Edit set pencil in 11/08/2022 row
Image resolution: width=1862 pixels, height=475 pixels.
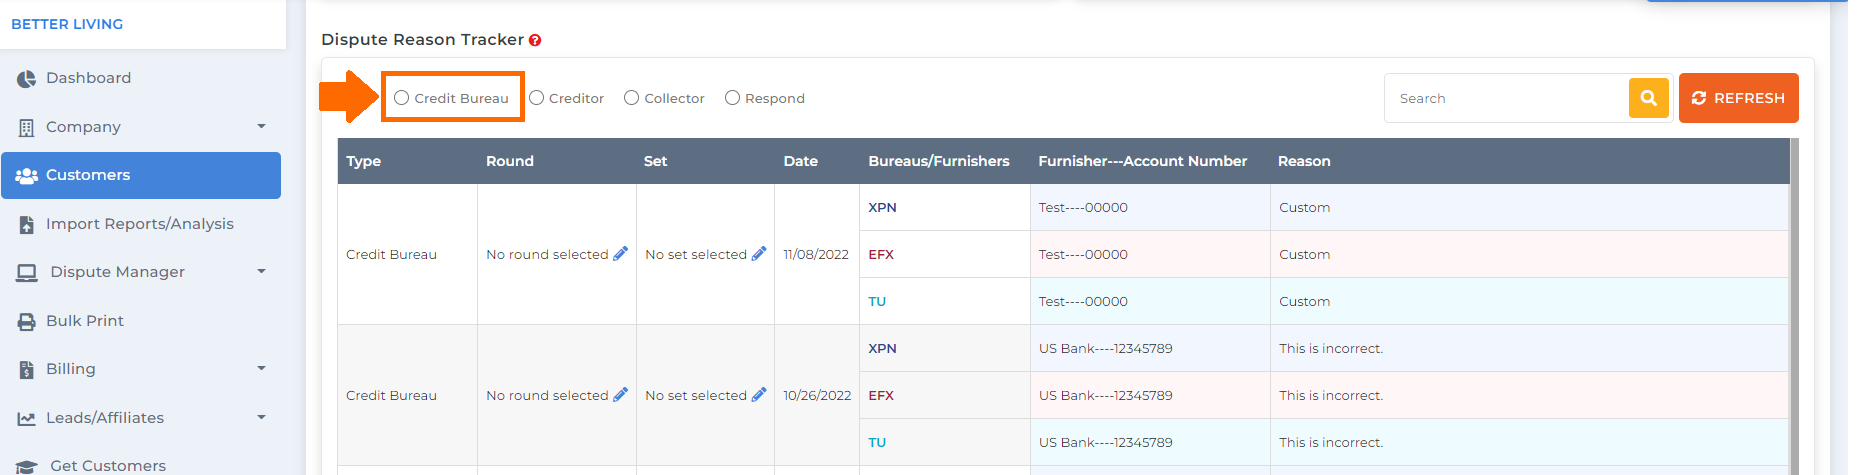pyautogui.click(x=759, y=254)
